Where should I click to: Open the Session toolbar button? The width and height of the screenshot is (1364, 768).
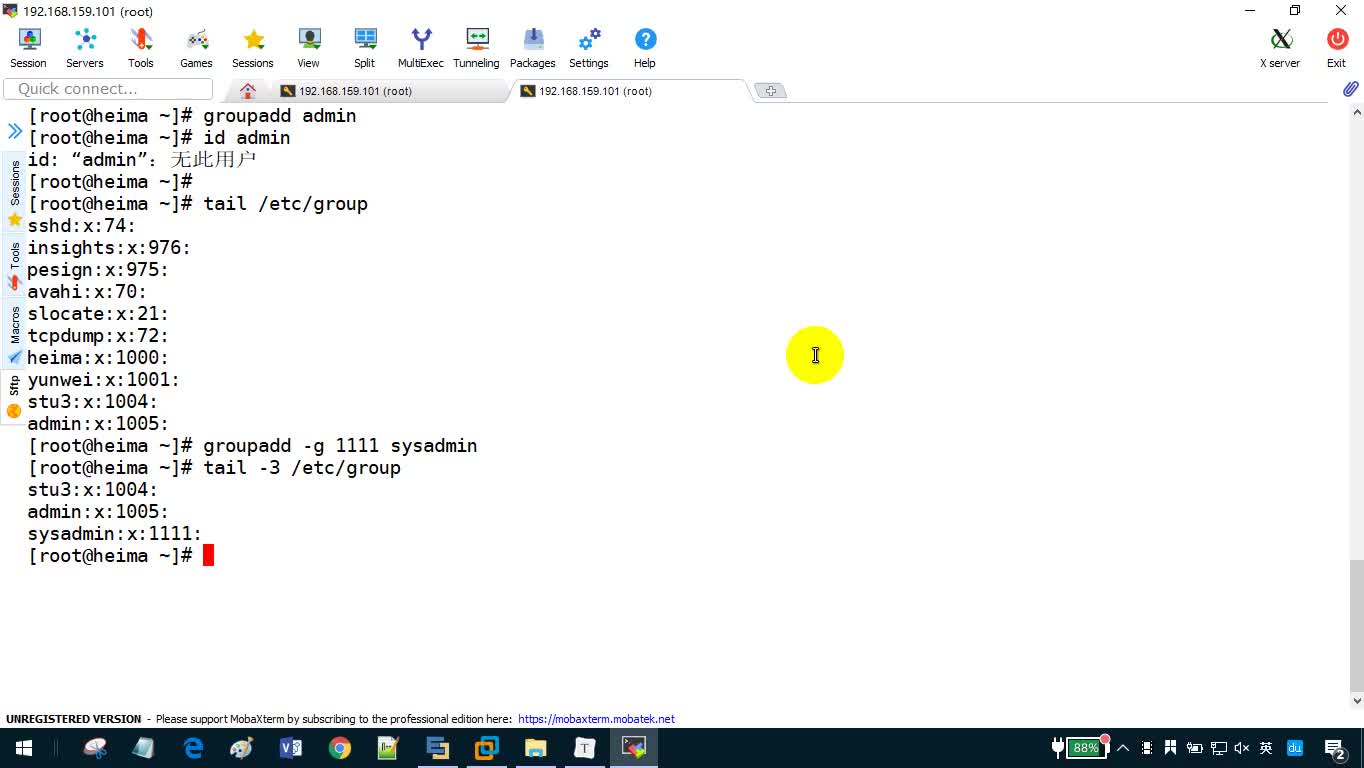[29, 48]
